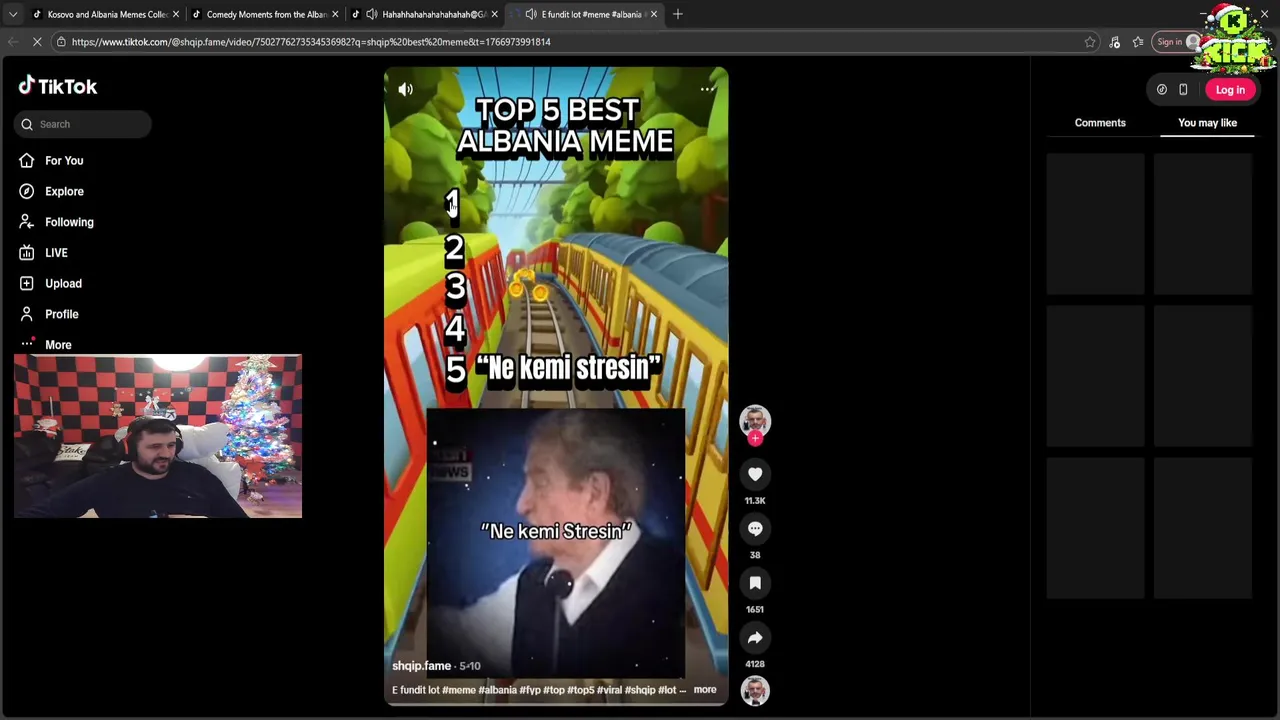
Task: Switch to Comedy Moments from the Albania tab
Action: click(x=265, y=14)
